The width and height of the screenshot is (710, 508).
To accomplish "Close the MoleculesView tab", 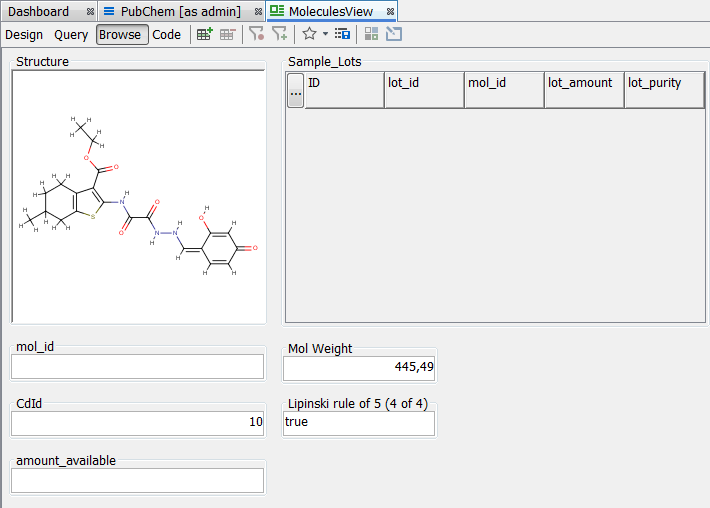I will coord(390,11).
